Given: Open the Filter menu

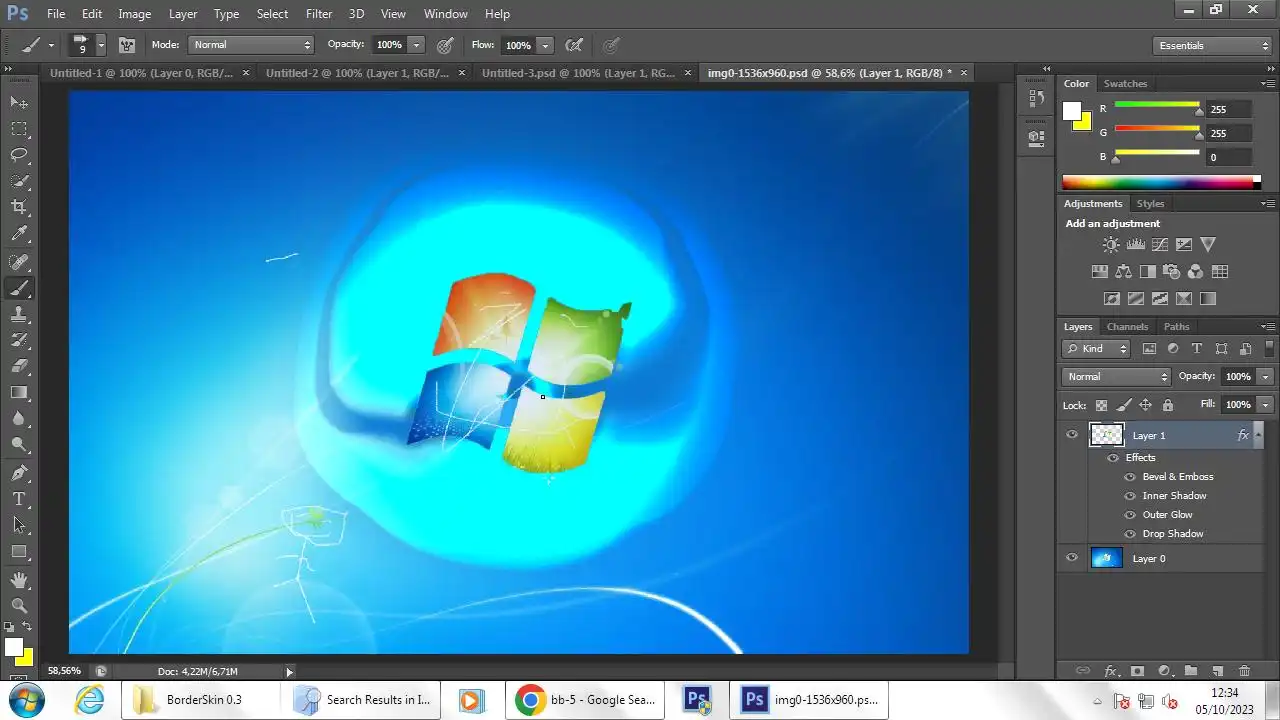Looking at the screenshot, I should point(319,14).
